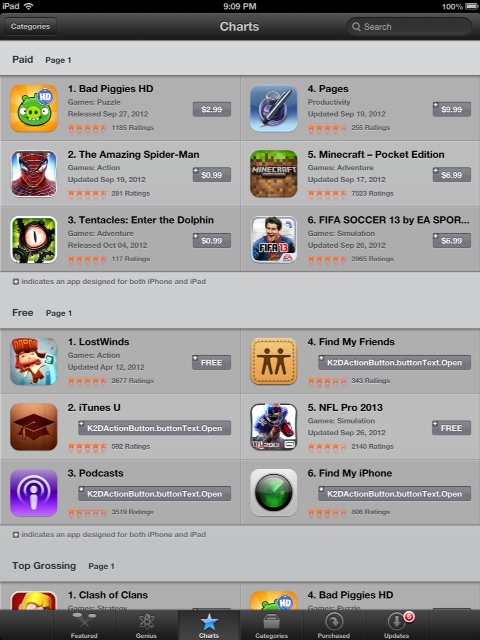Open Updates tab with badge

(396, 625)
